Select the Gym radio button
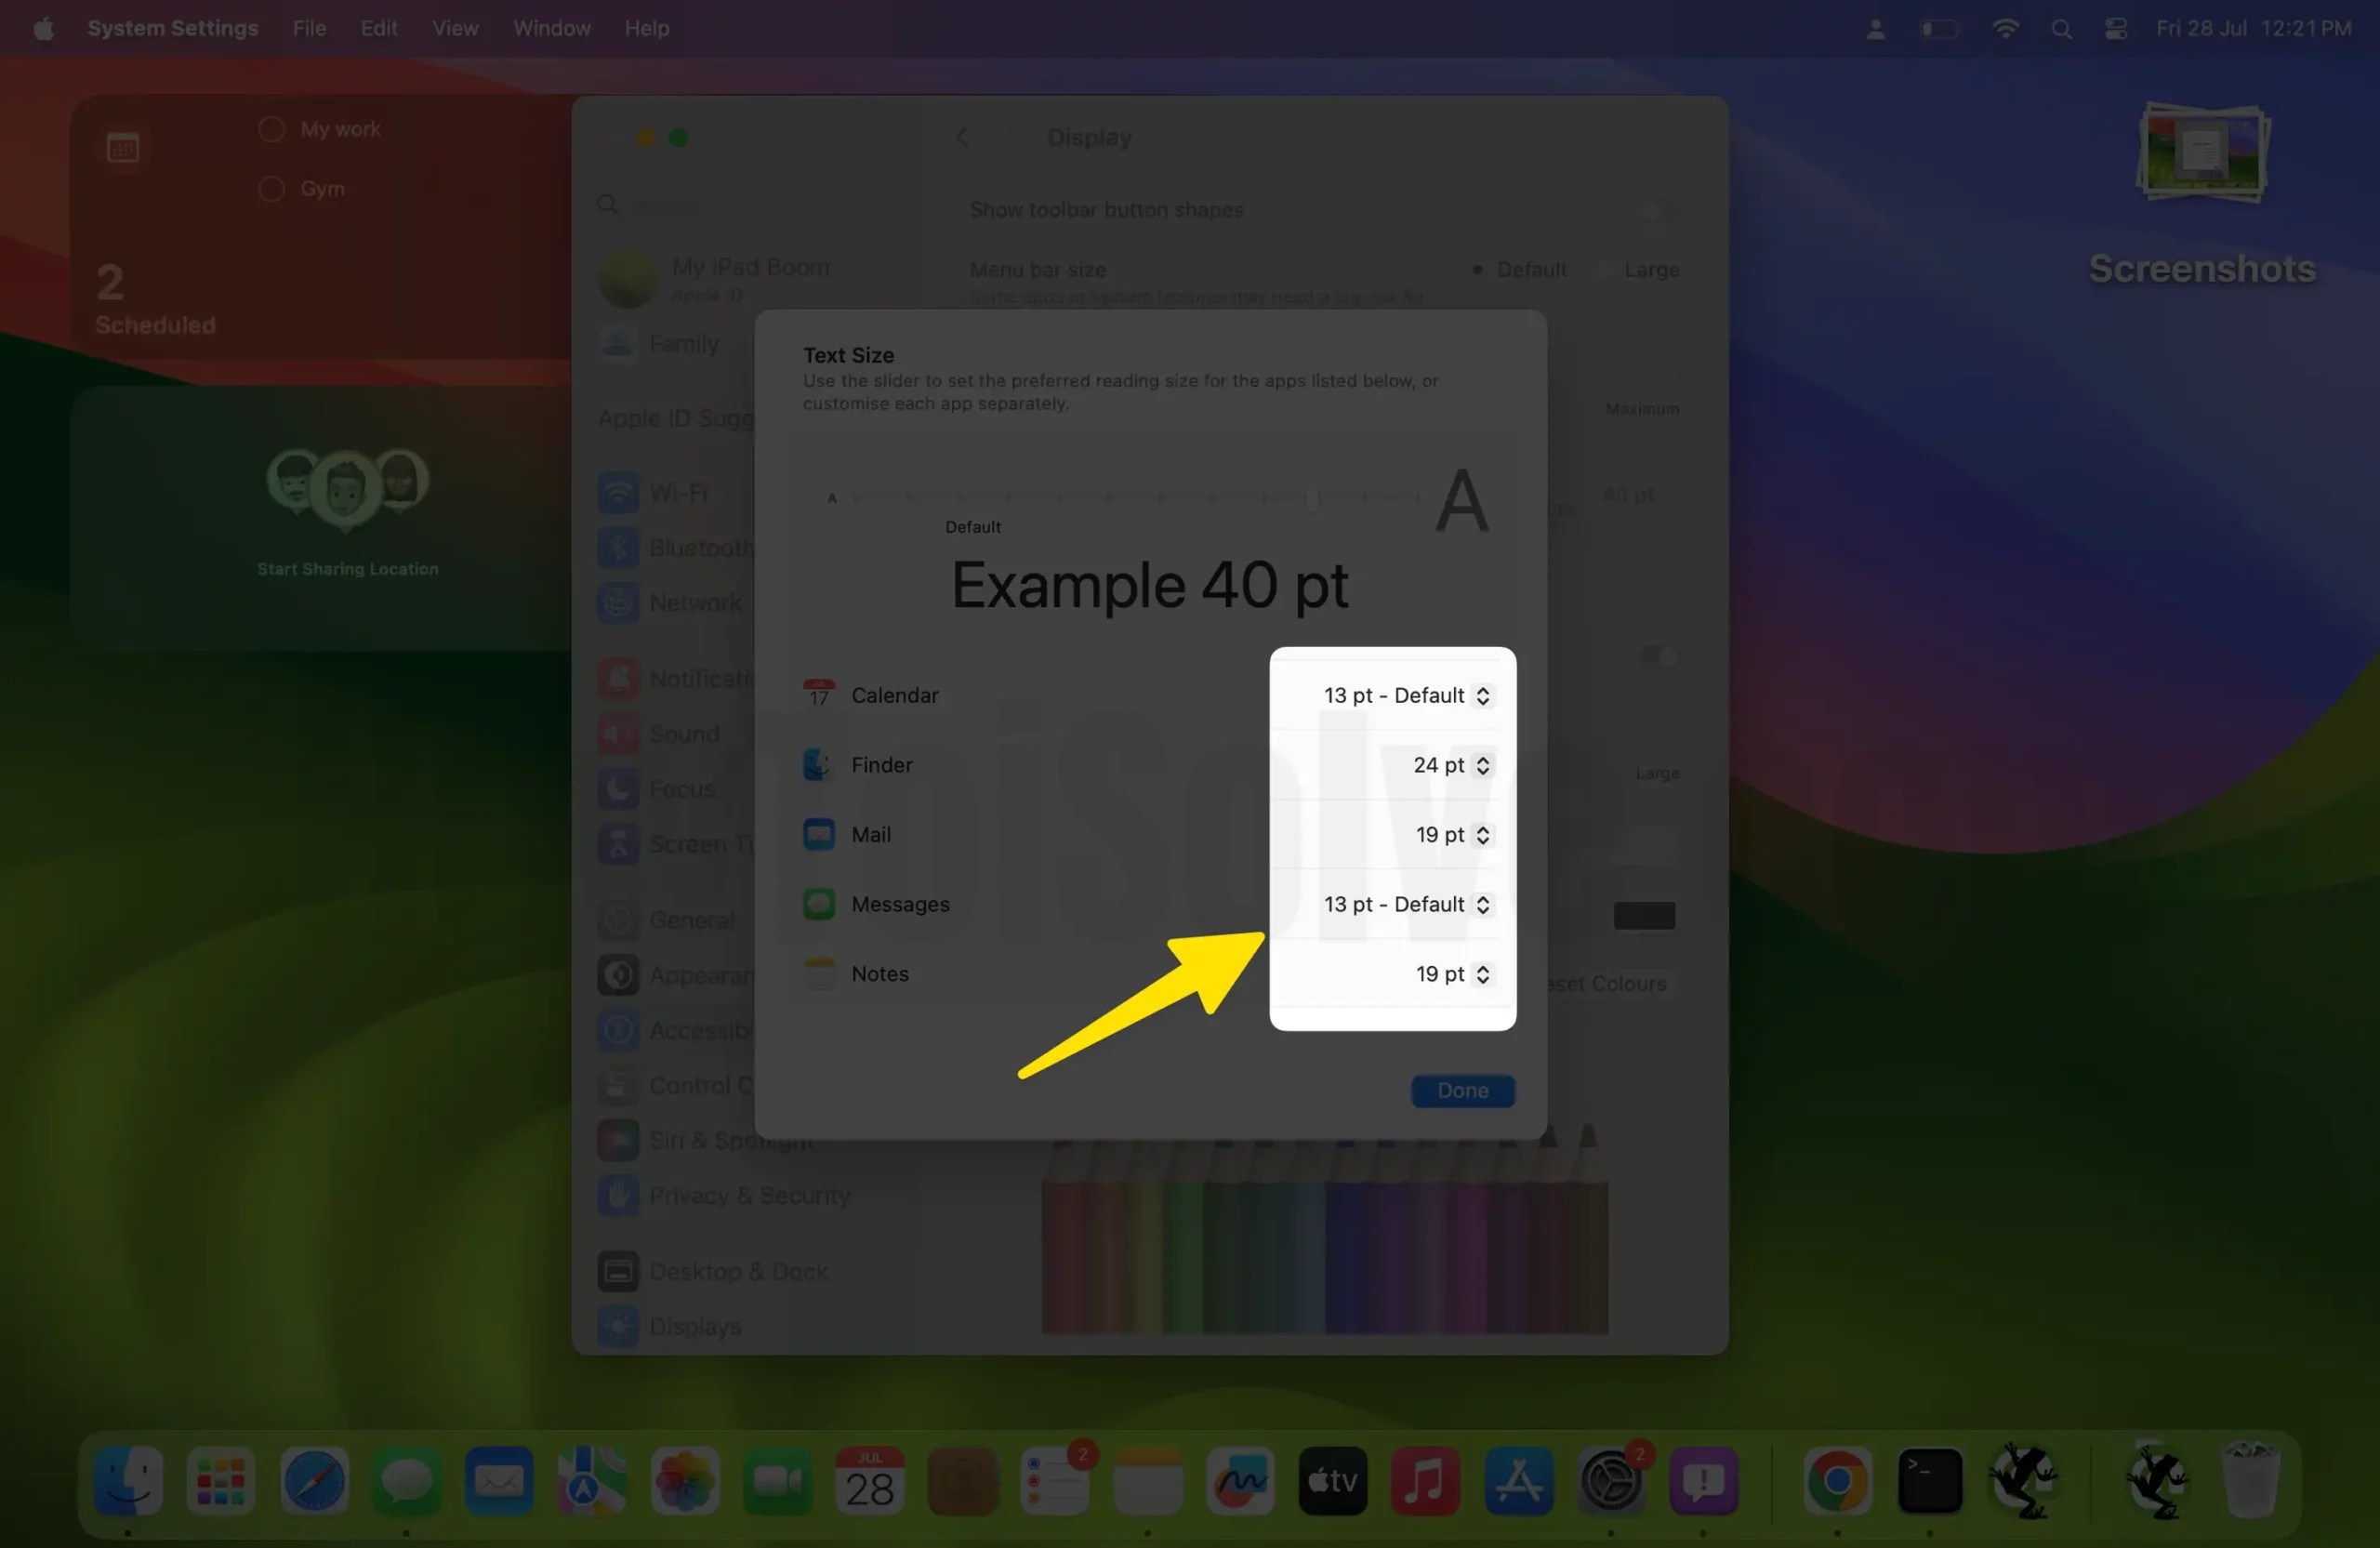This screenshot has height=1548, width=2380. [269, 188]
